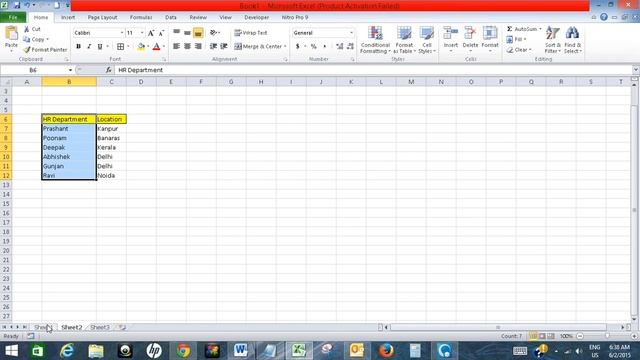Open the File tab

(13, 18)
